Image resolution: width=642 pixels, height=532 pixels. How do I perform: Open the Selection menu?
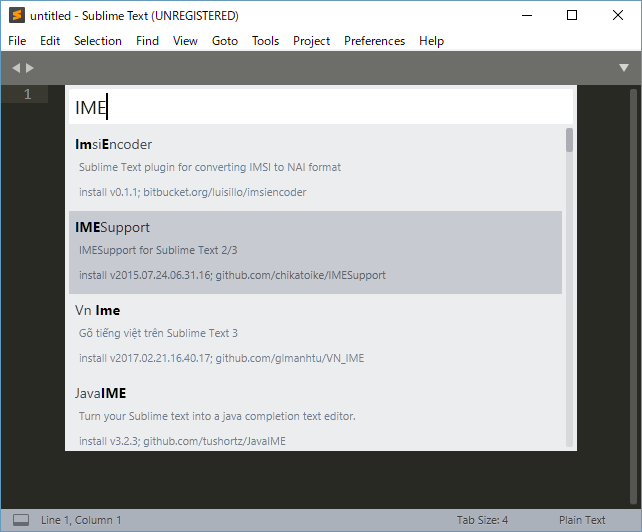(98, 41)
